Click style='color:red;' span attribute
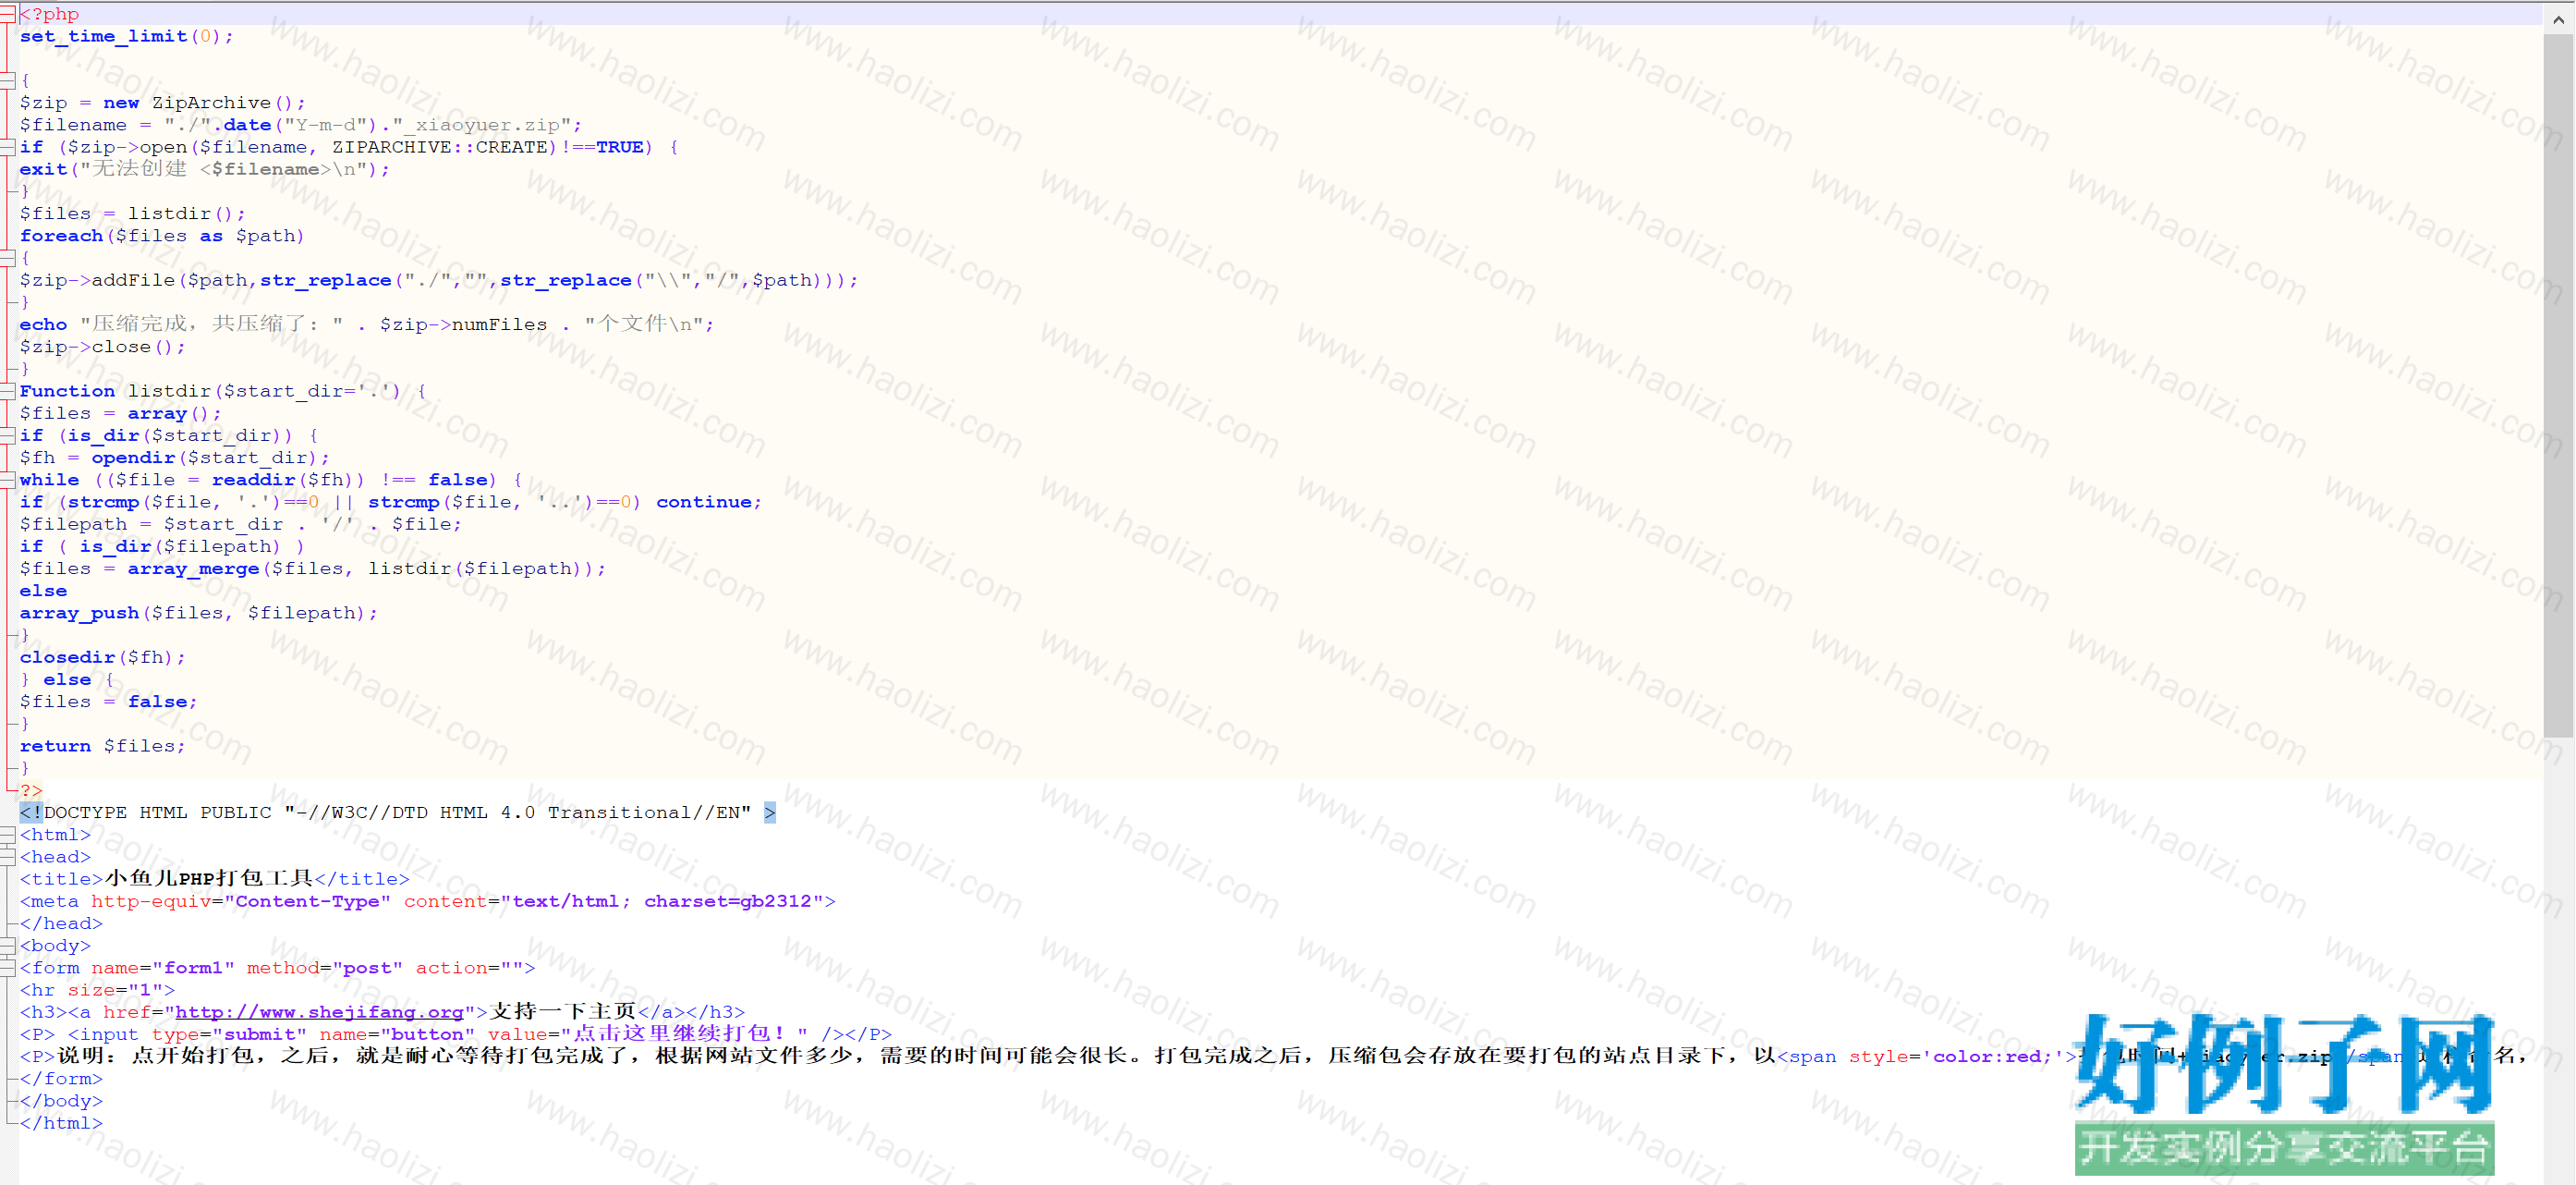 (1957, 1057)
